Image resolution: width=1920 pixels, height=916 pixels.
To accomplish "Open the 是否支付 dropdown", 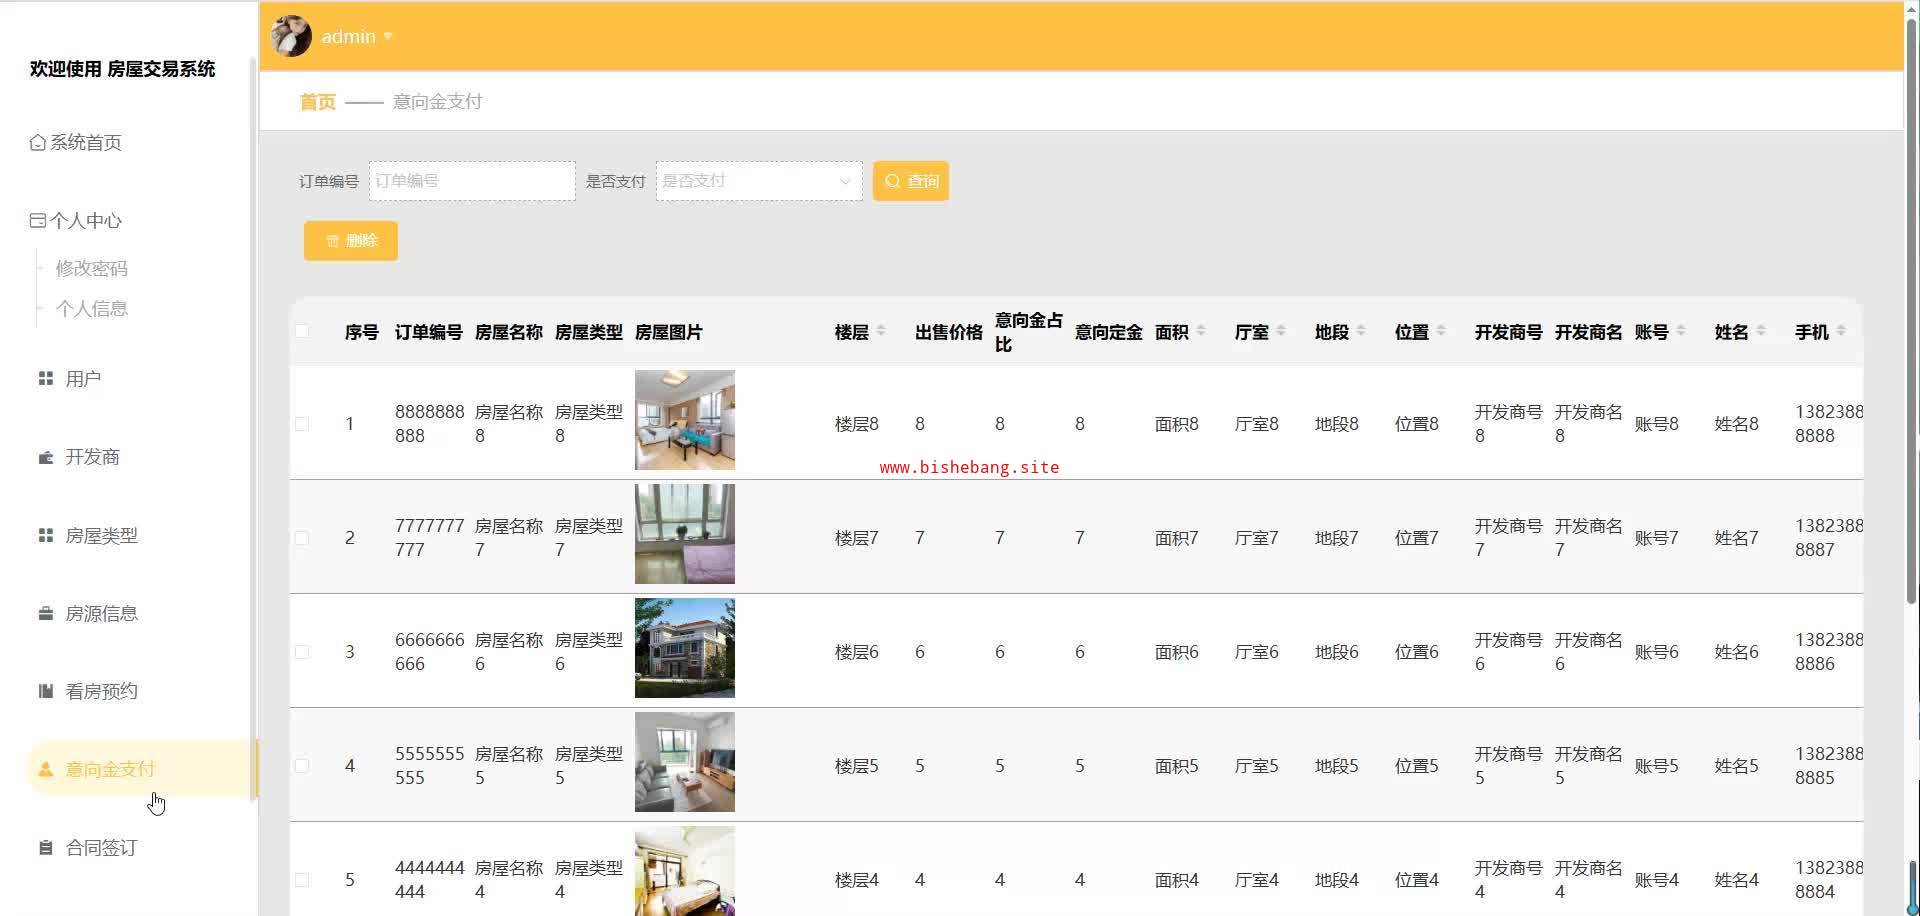I will tap(758, 181).
